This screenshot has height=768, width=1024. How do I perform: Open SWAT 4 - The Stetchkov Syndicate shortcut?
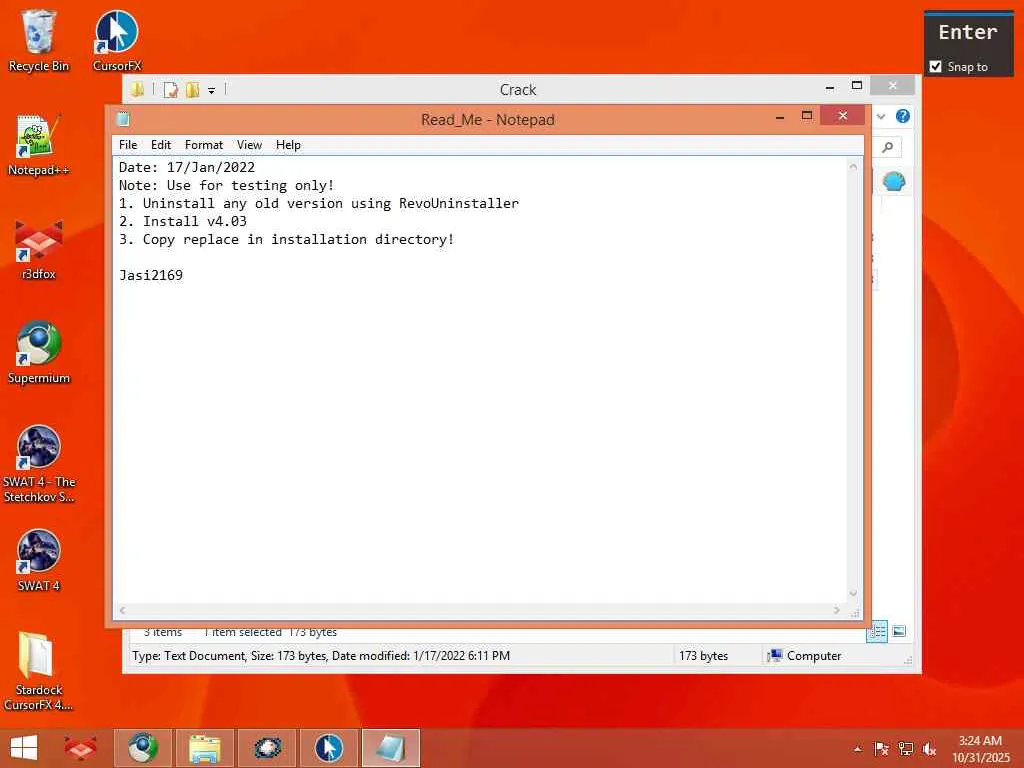(38, 464)
